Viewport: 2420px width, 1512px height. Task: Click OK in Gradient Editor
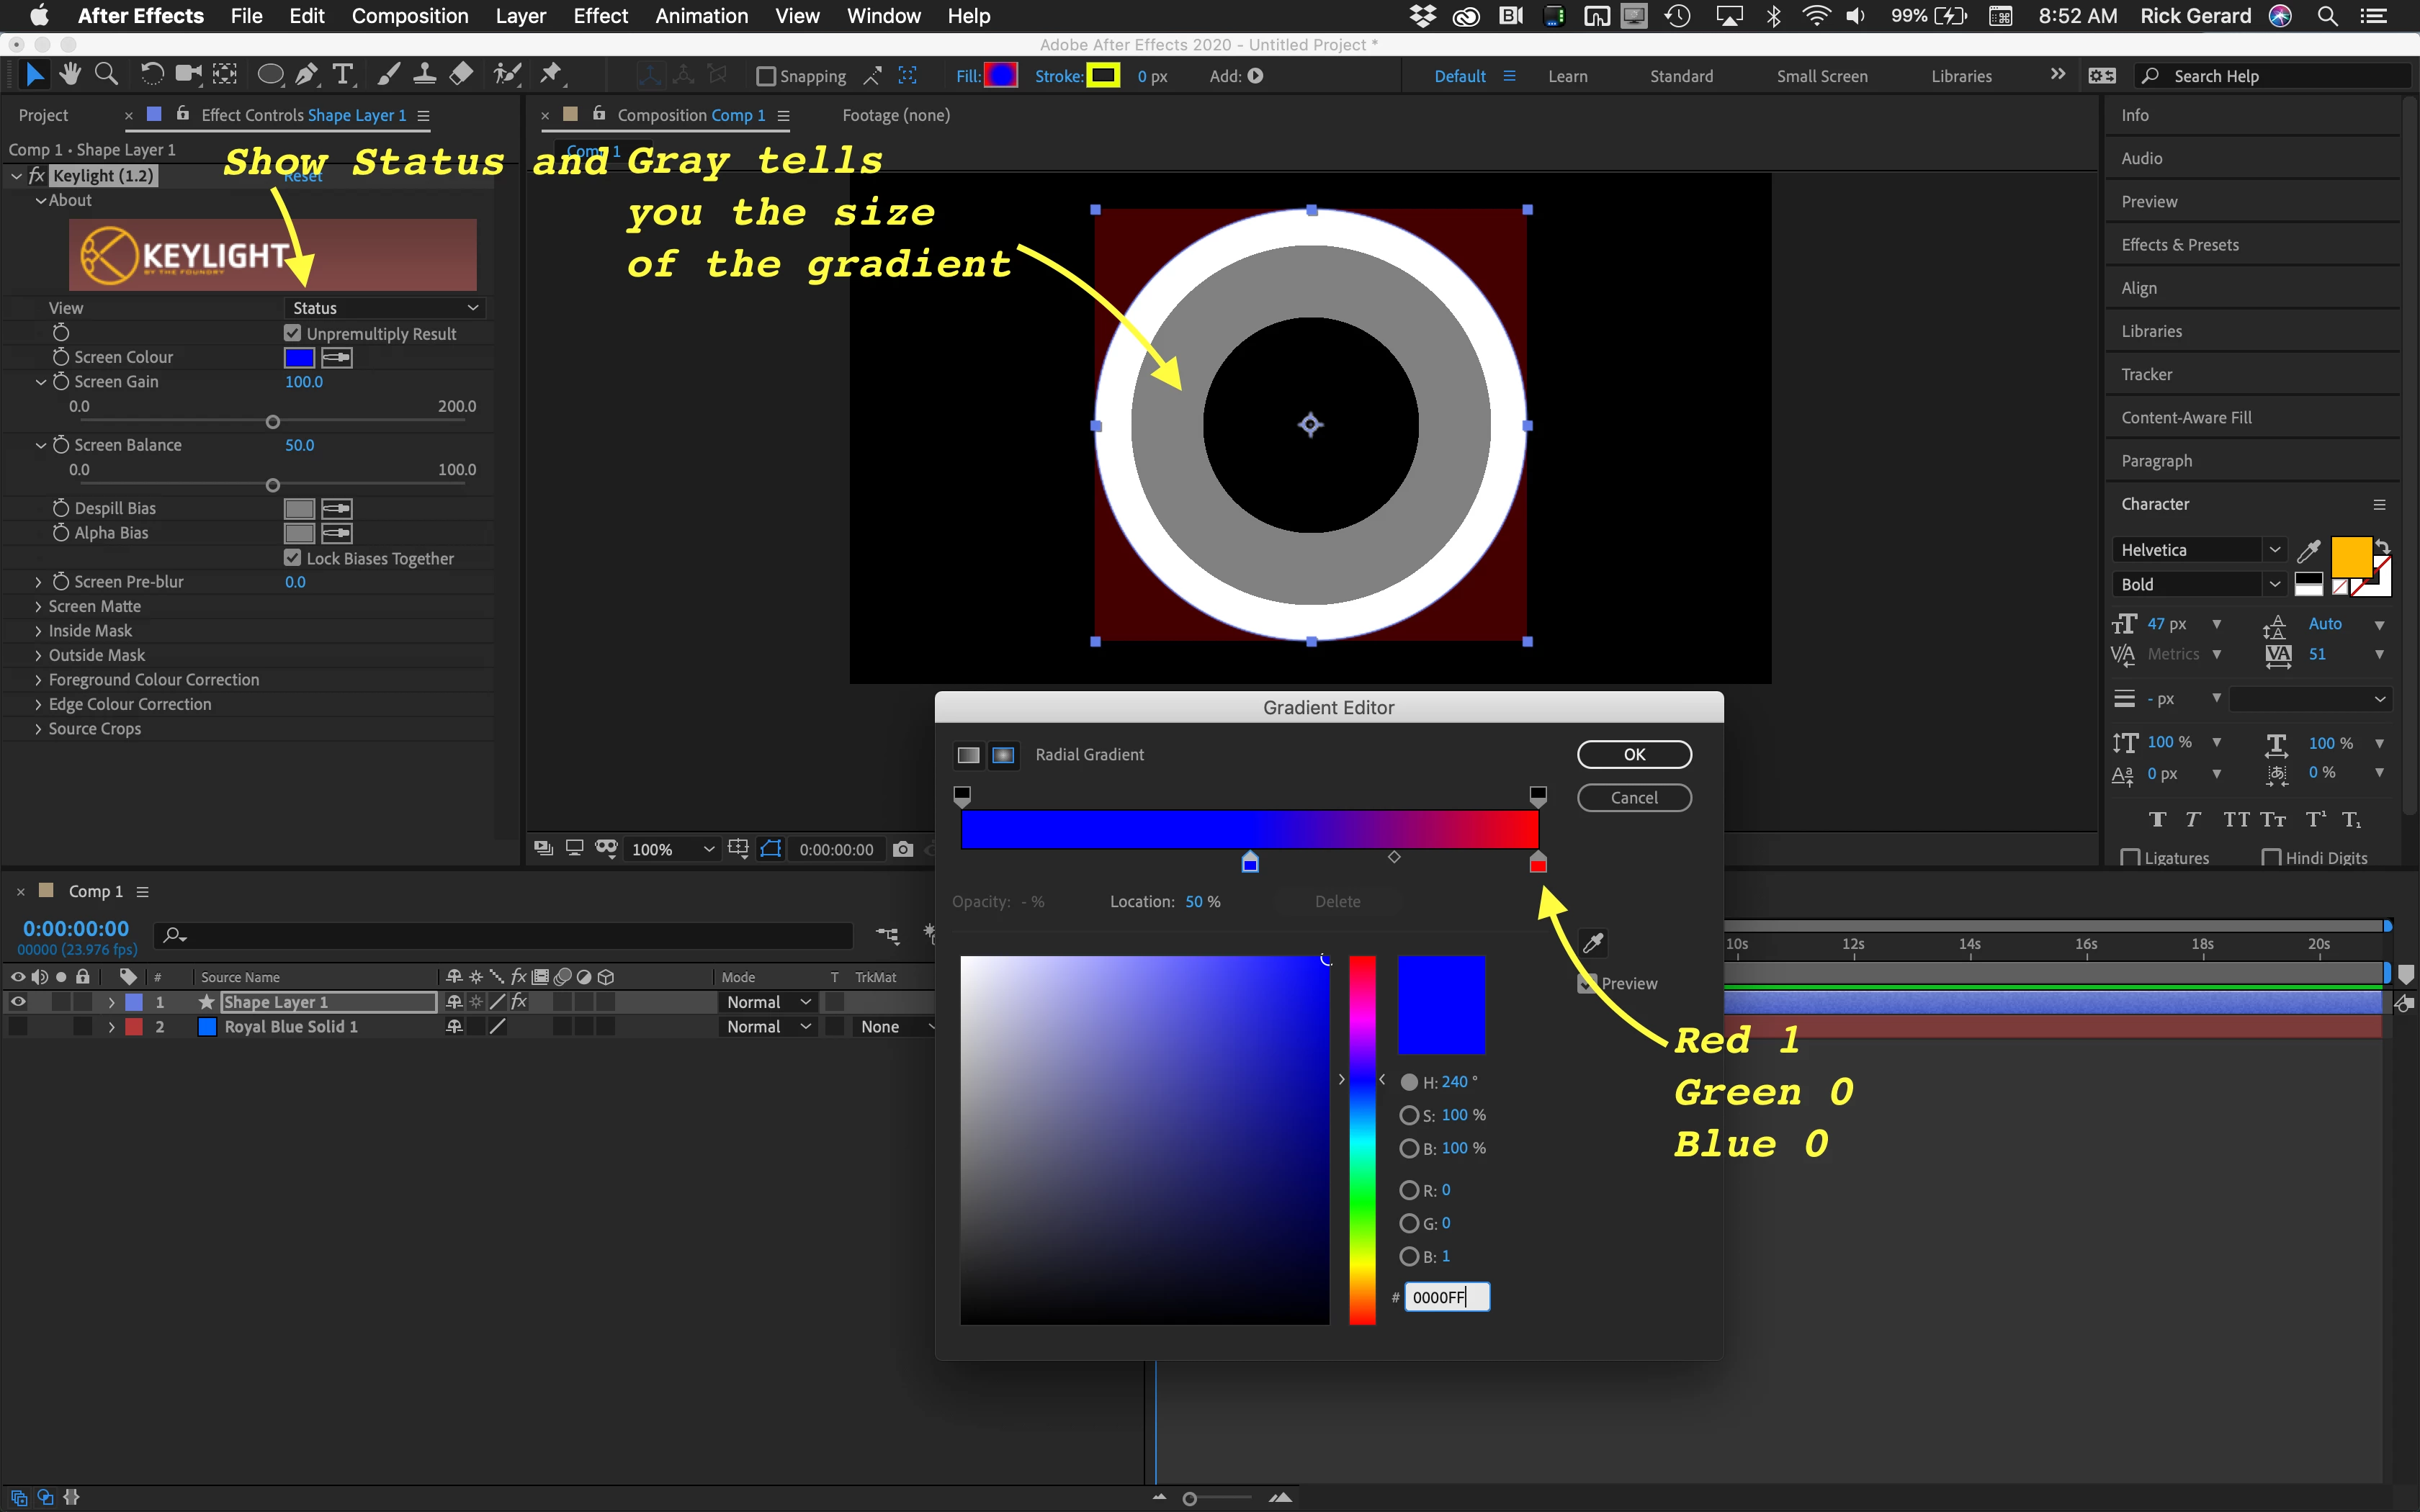1634,754
